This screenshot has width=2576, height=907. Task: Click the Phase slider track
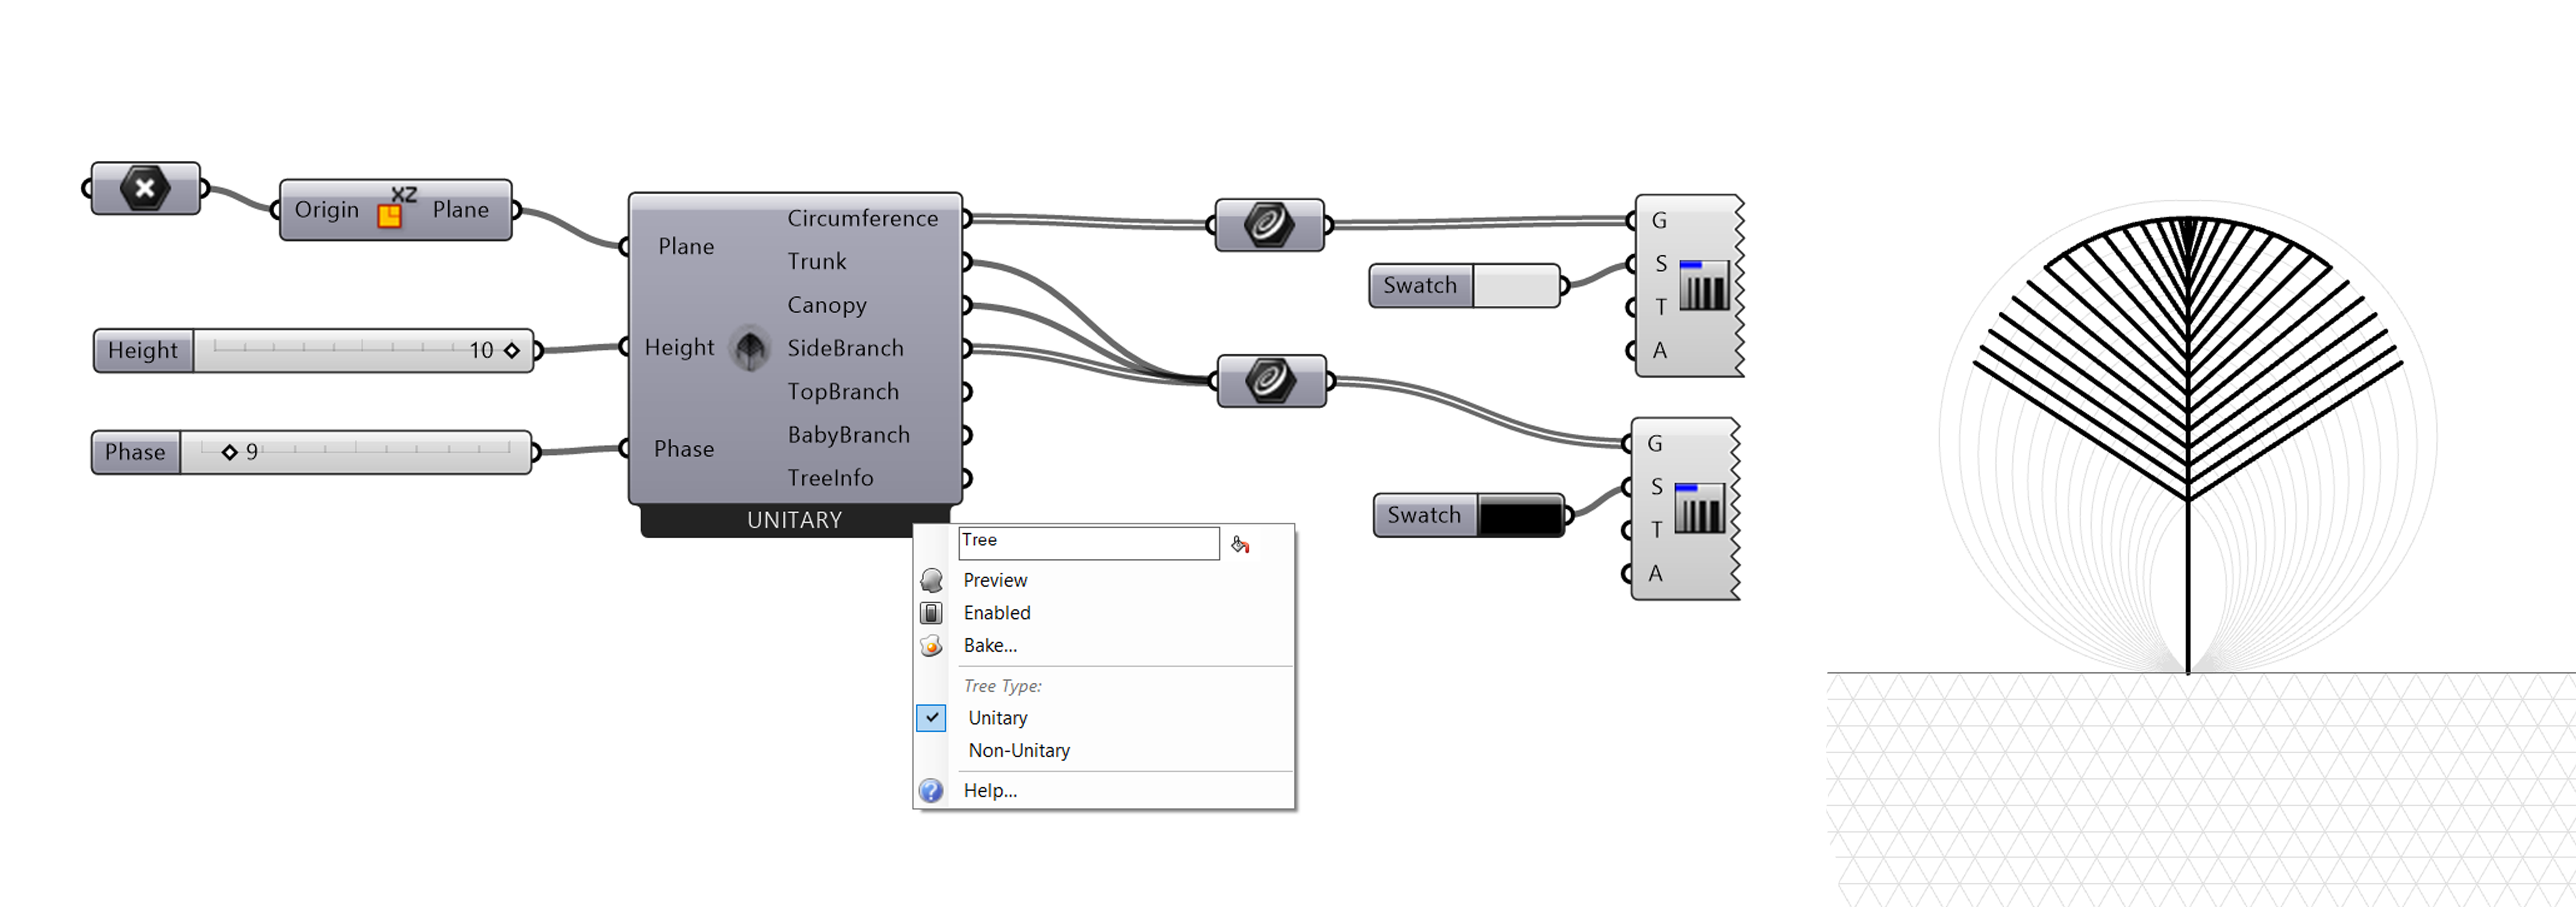pos(355,452)
